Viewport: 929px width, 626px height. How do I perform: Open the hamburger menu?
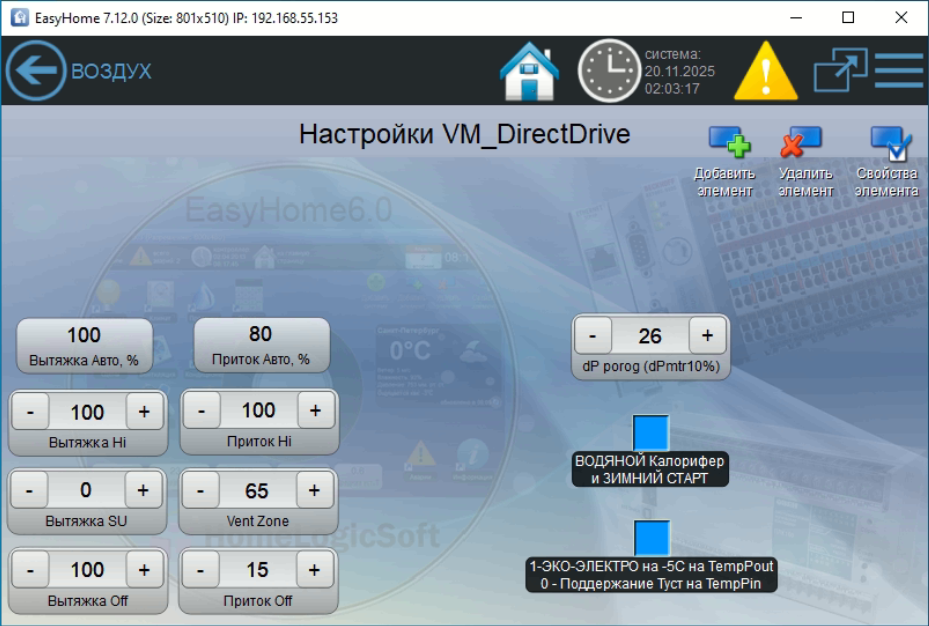point(899,71)
